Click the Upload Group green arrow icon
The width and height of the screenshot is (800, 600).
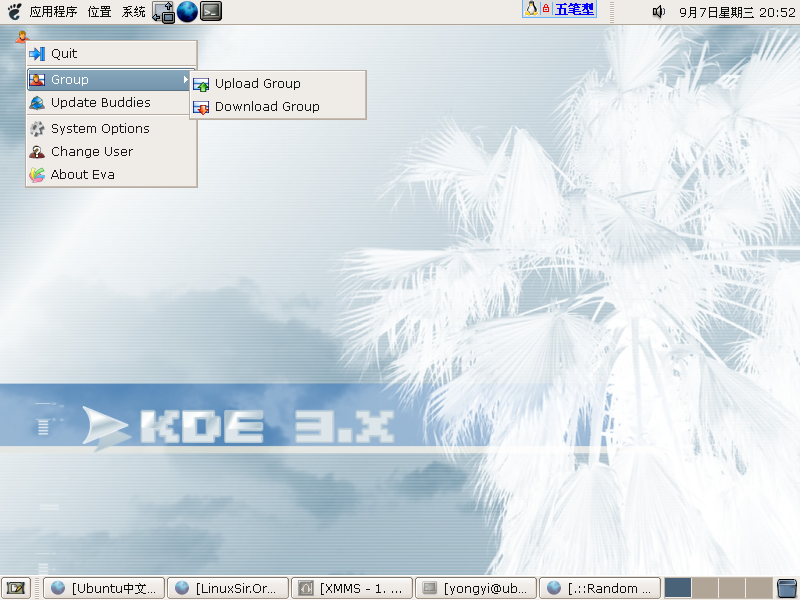tap(201, 85)
